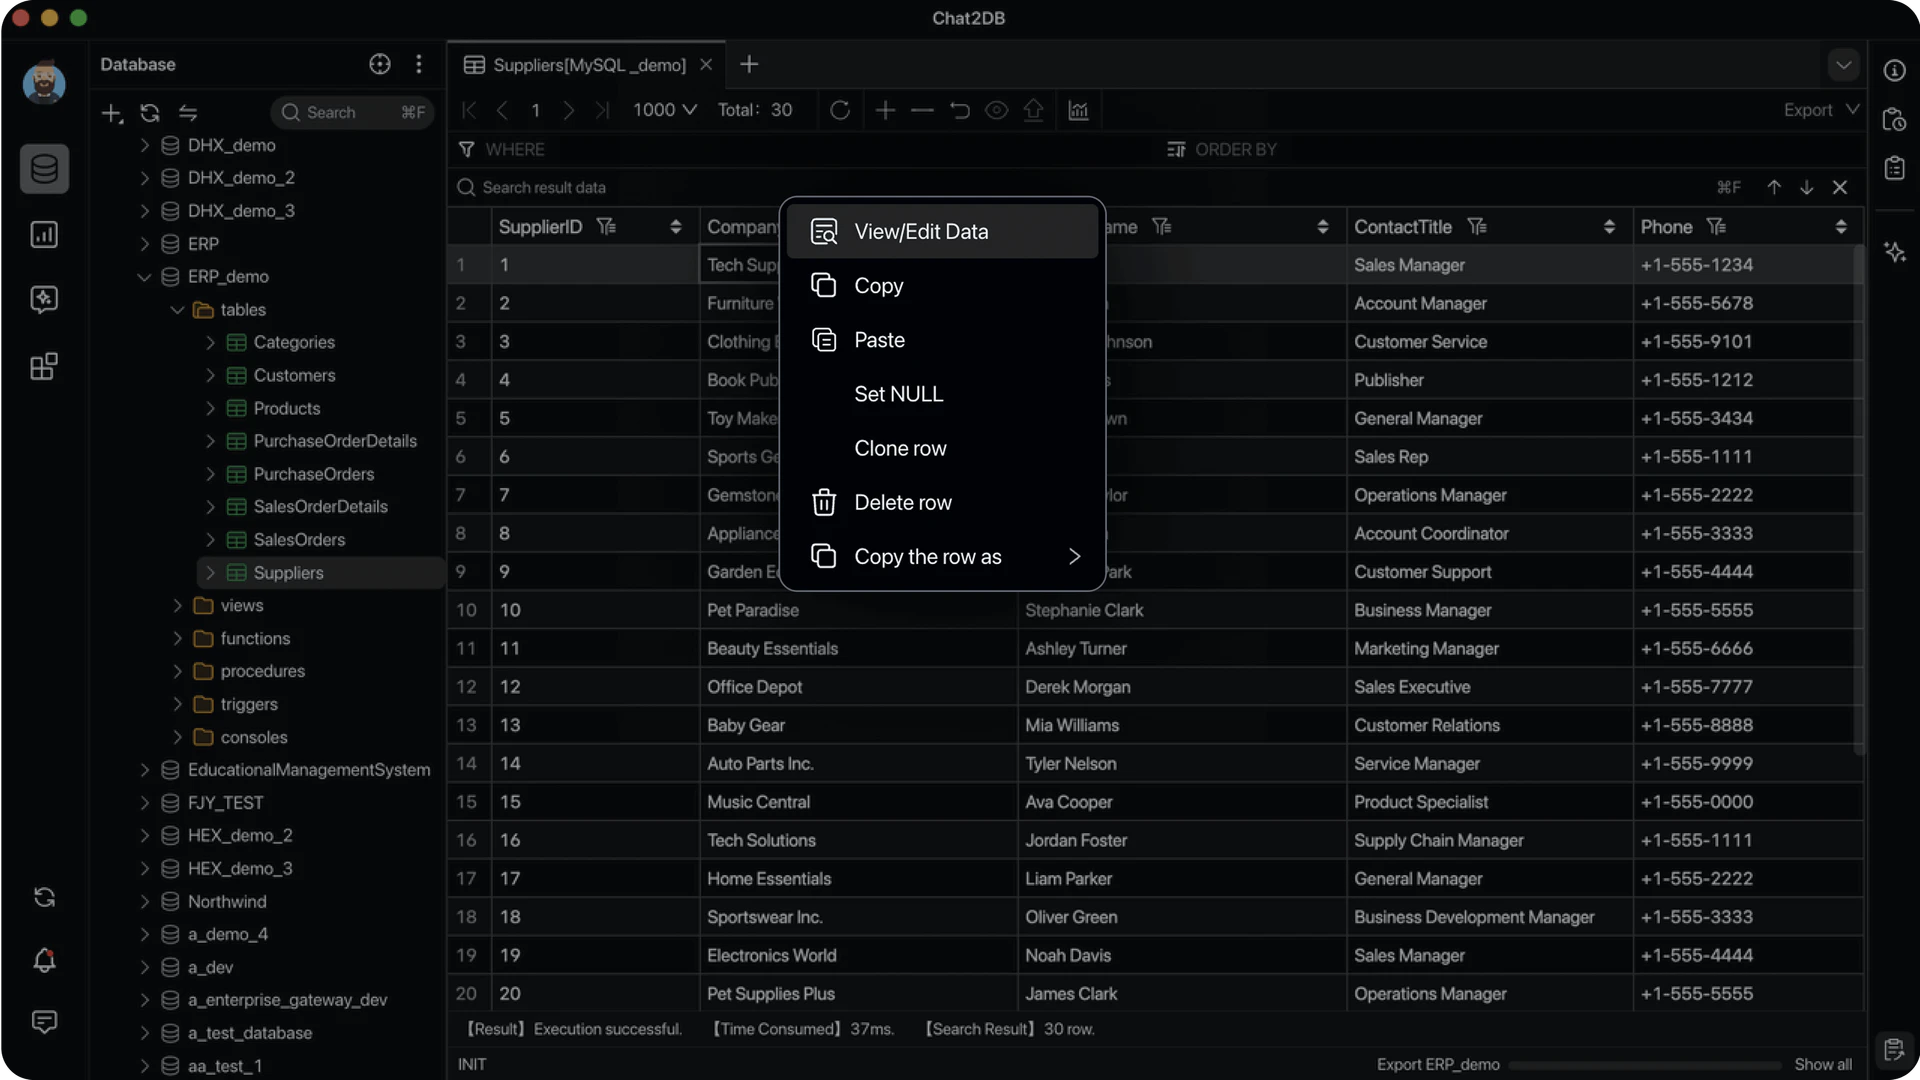Toggle the pending changes preview eye icon
Image resolution: width=1920 pixels, height=1080 pixels.
click(997, 110)
